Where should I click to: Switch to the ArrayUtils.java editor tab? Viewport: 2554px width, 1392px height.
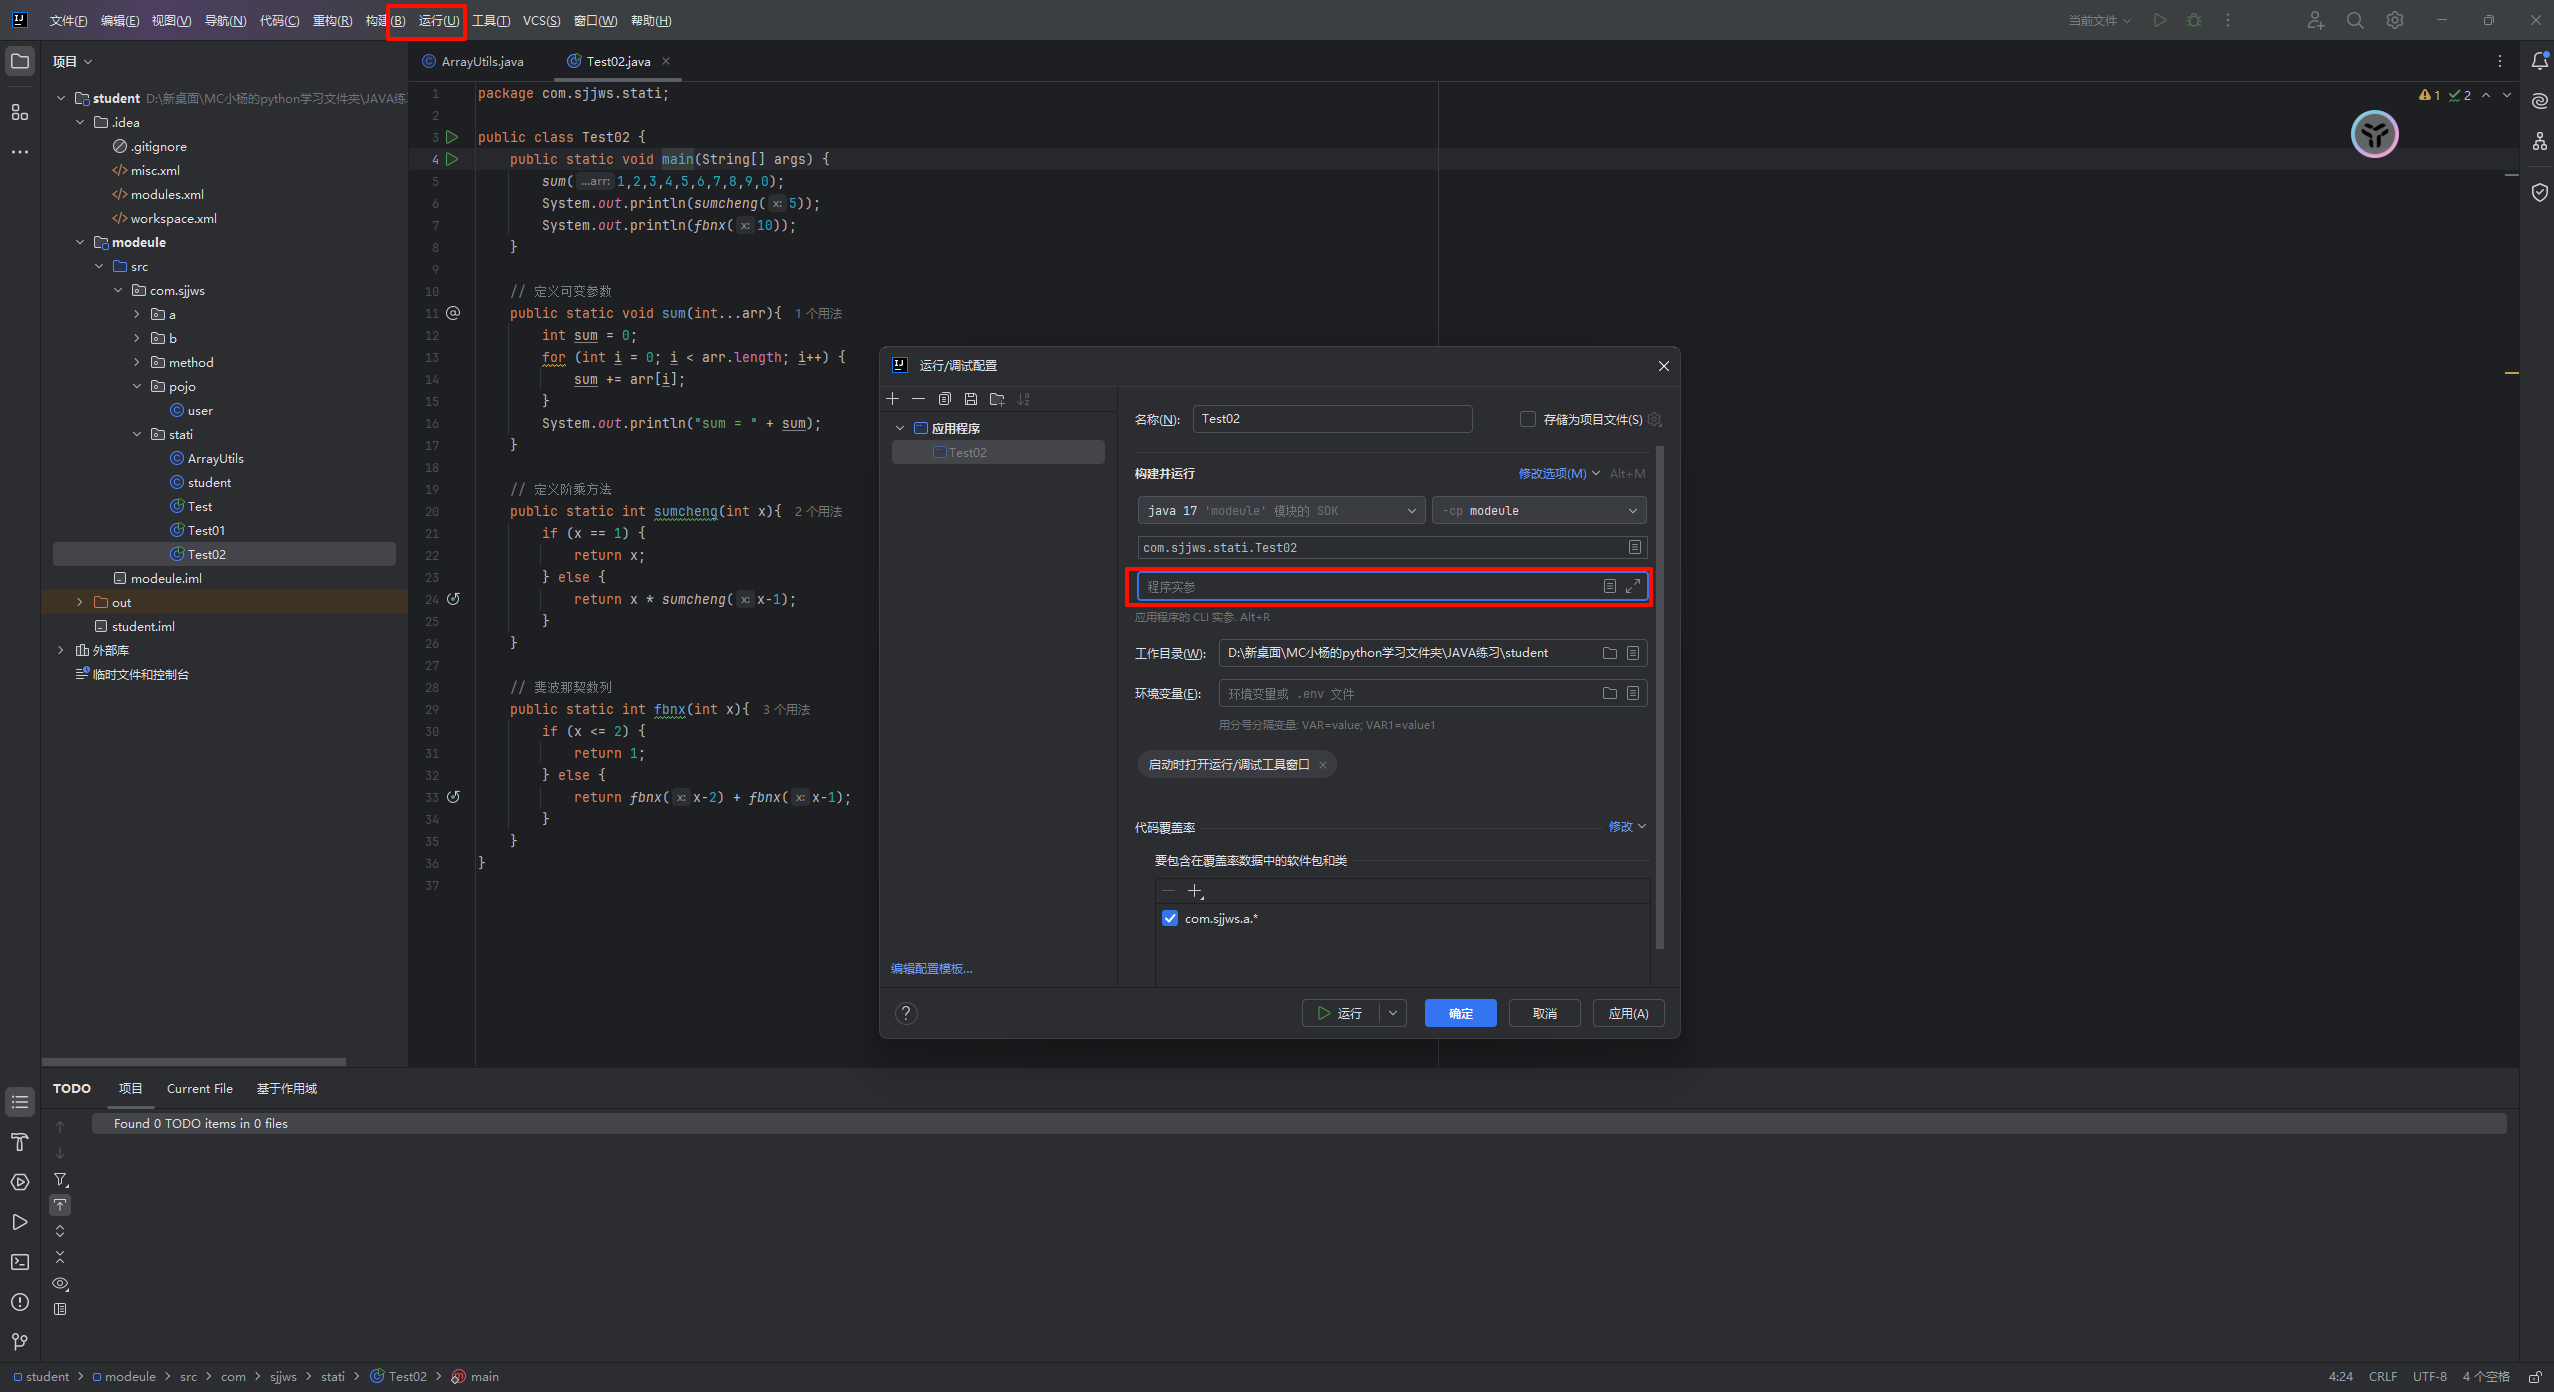point(481,61)
